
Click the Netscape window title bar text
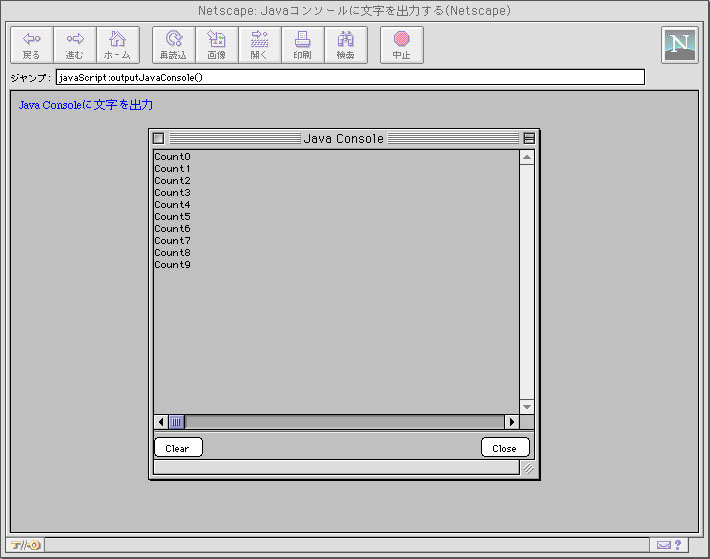point(355,10)
